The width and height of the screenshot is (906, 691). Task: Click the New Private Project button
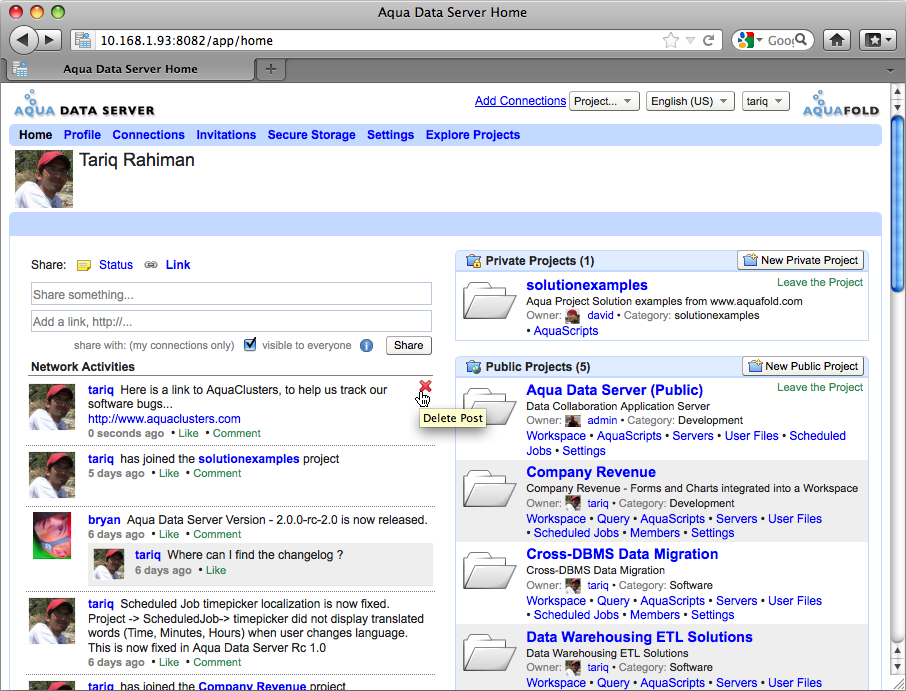coord(801,260)
